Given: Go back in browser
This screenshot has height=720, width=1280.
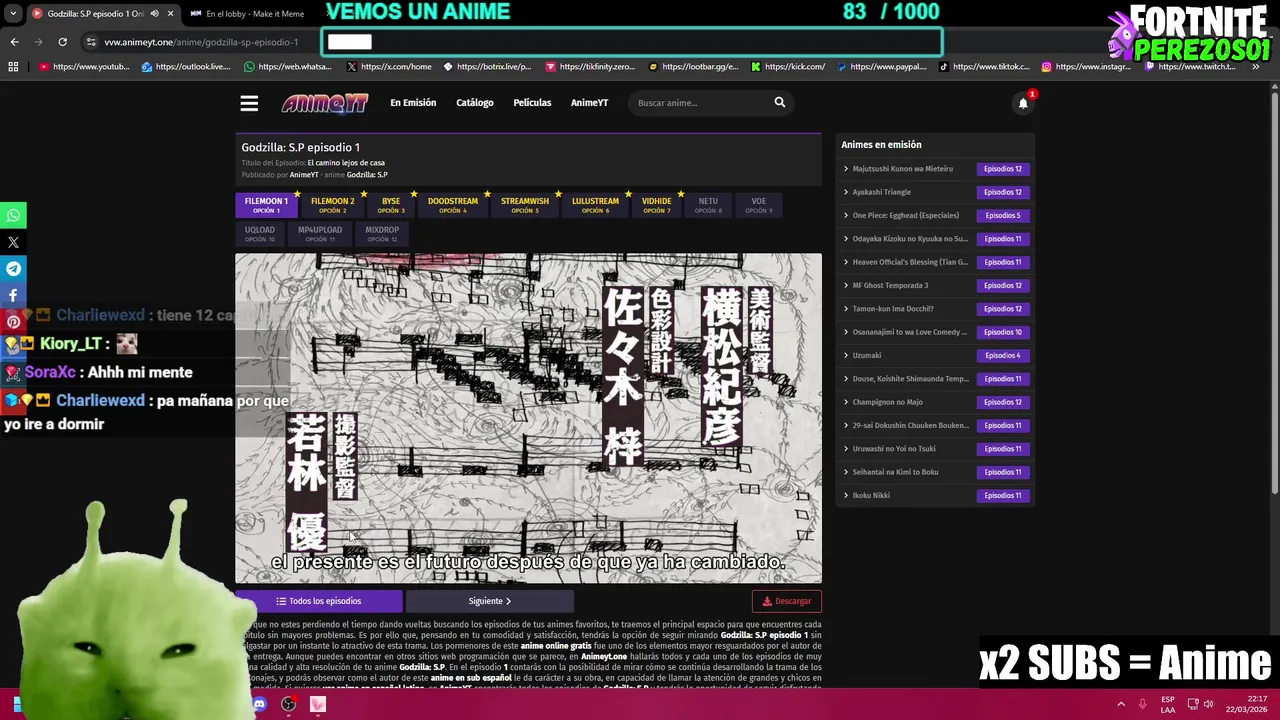Looking at the screenshot, I should pos(14,42).
